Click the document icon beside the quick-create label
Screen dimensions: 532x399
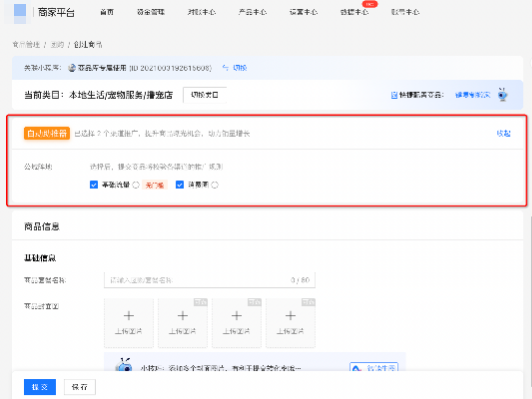[x=394, y=95]
